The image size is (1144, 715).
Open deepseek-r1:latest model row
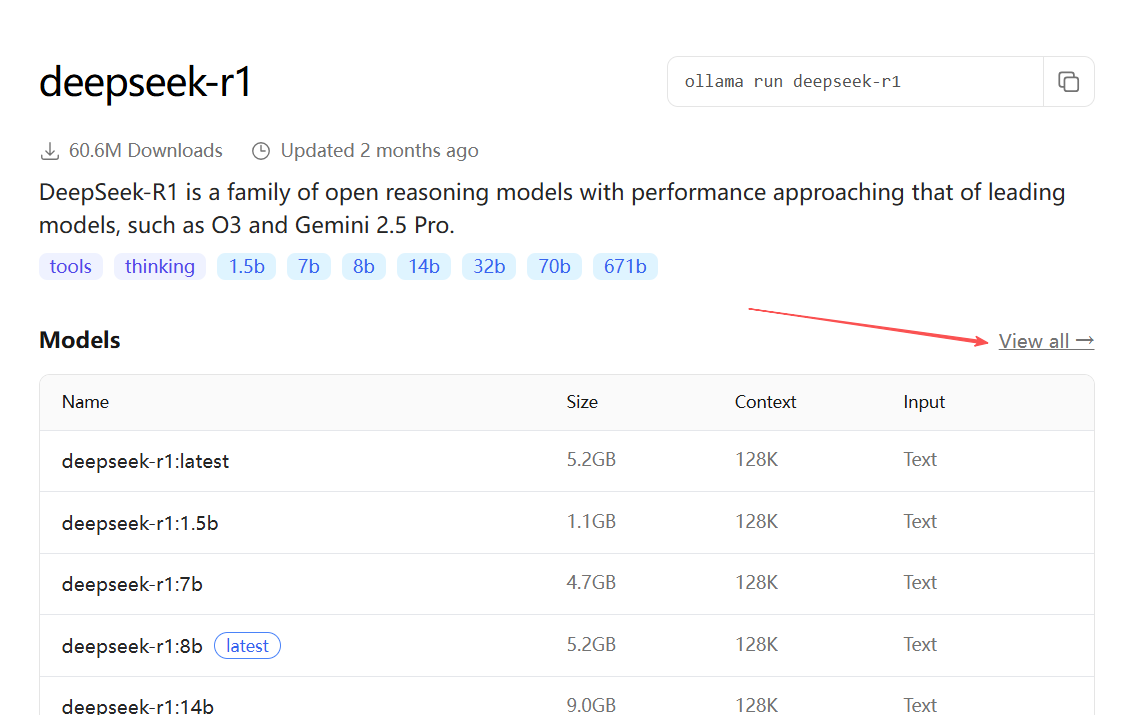[x=567, y=461]
